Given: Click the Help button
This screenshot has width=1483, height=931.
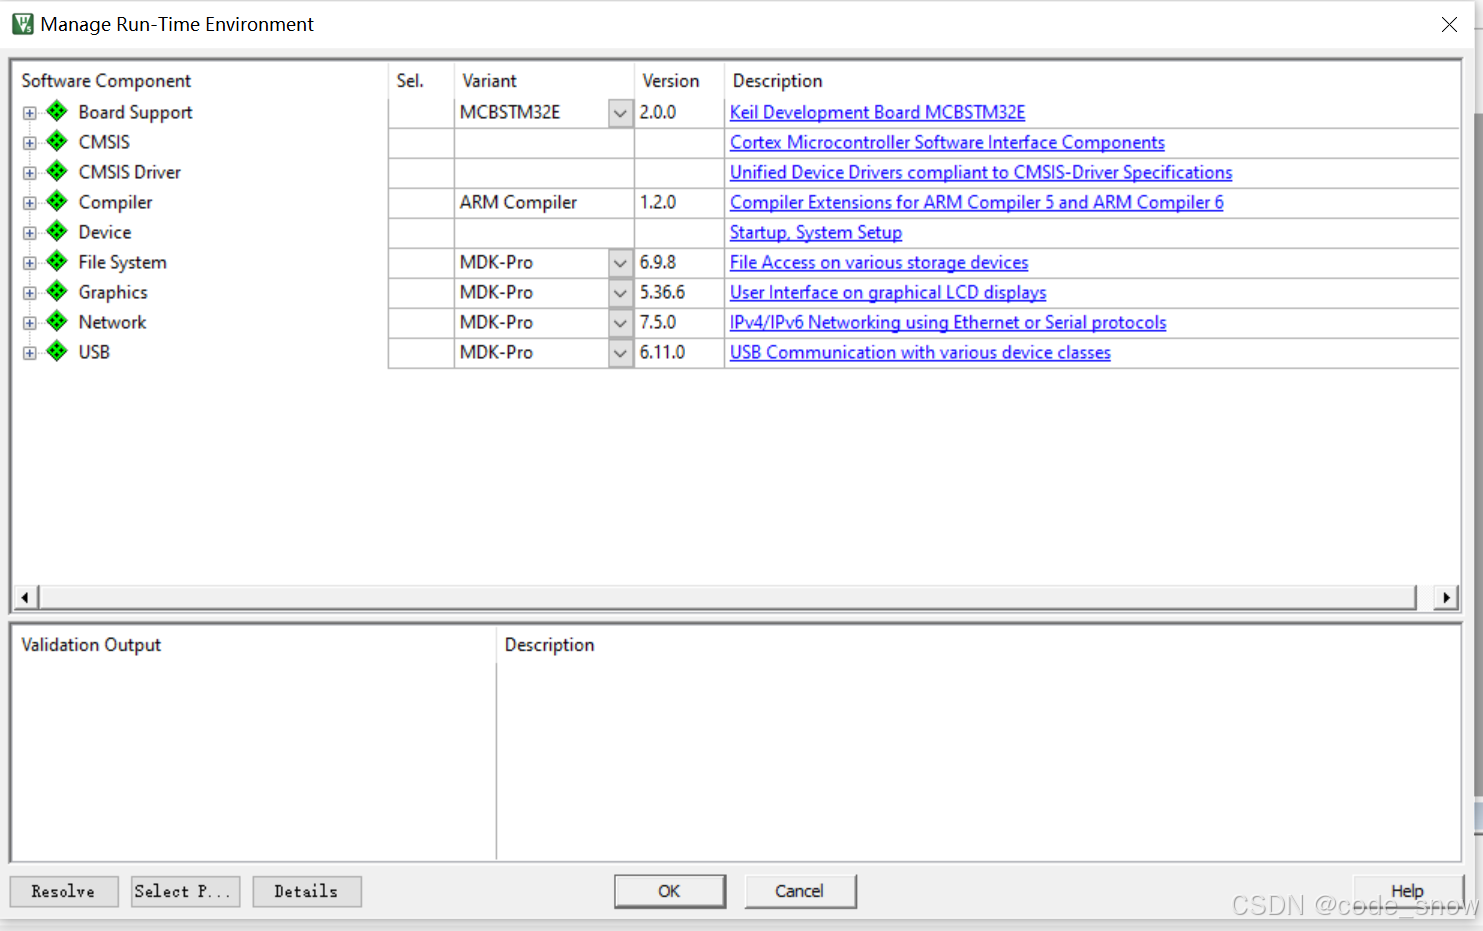Looking at the screenshot, I should coord(1407,891).
